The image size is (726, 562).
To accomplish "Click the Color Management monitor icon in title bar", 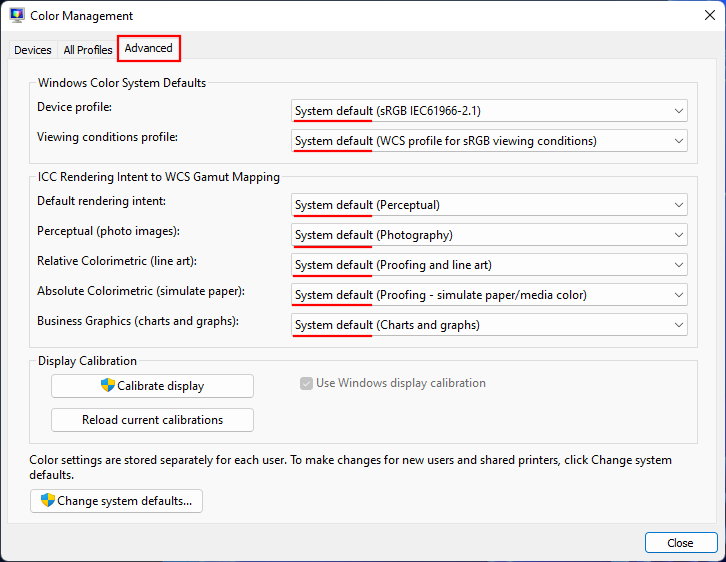I will tap(17, 15).
